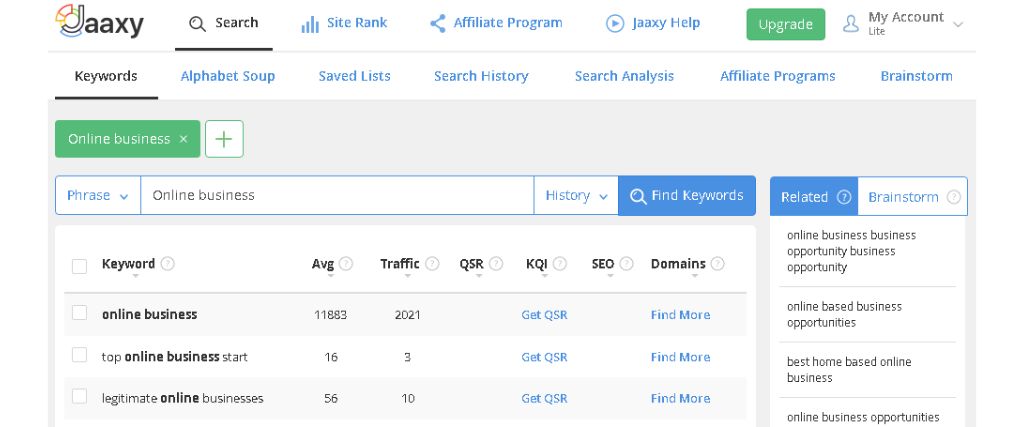
Task: Click the Find Keywords button
Action: [687, 195]
